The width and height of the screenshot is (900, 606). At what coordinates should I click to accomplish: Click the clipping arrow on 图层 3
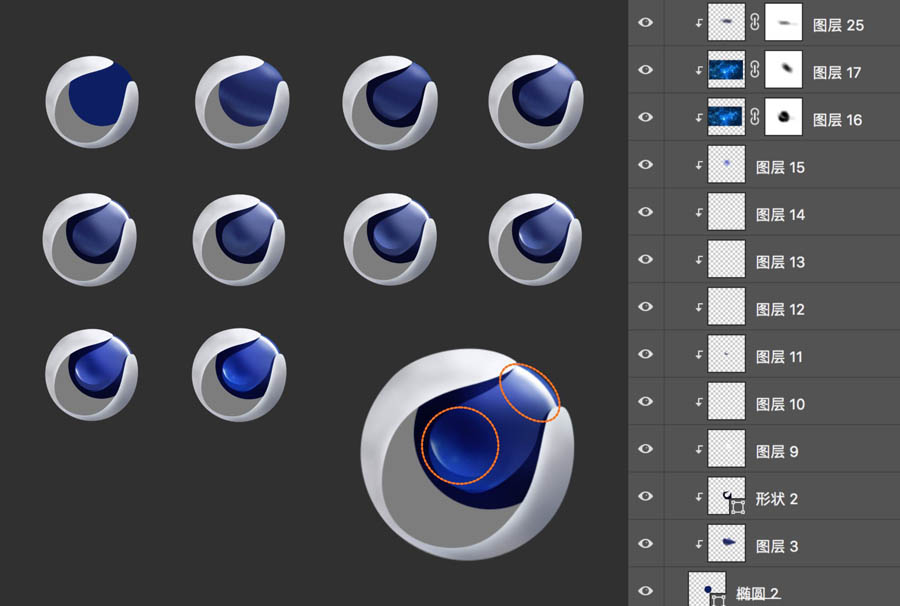tap(699, 544)
